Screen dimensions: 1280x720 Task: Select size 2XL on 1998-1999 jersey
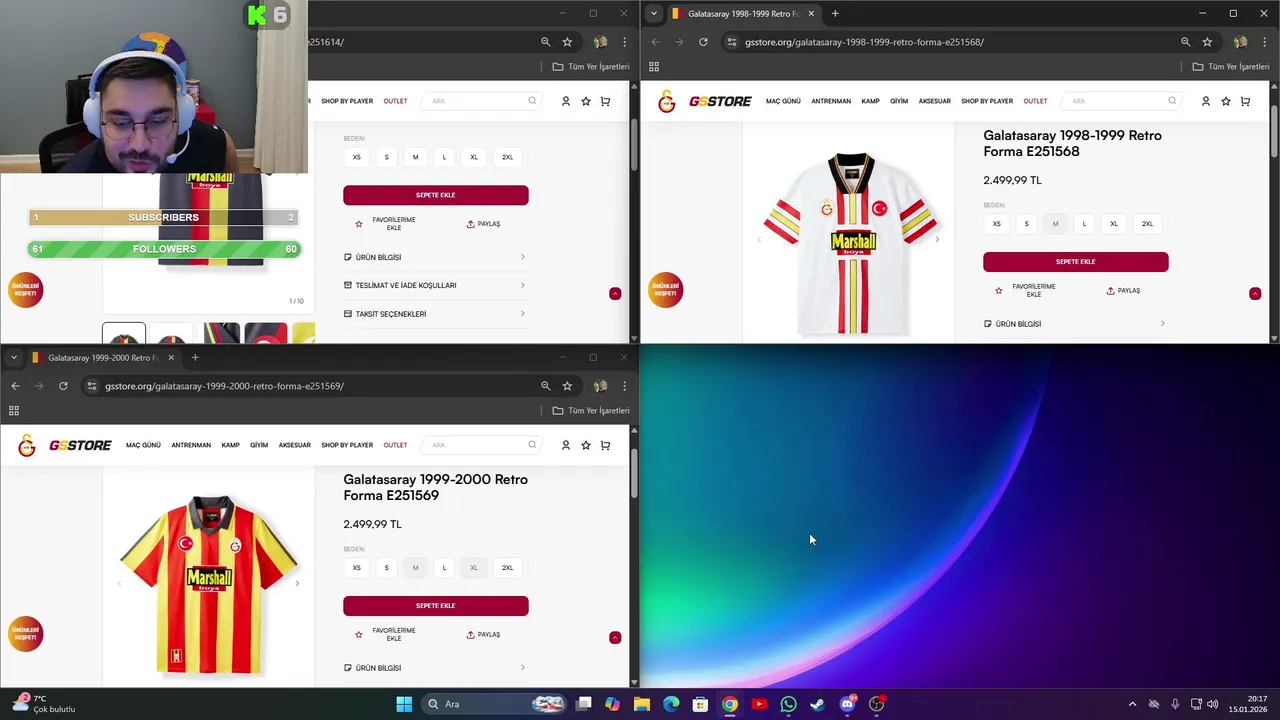[x=1147, y=224]
